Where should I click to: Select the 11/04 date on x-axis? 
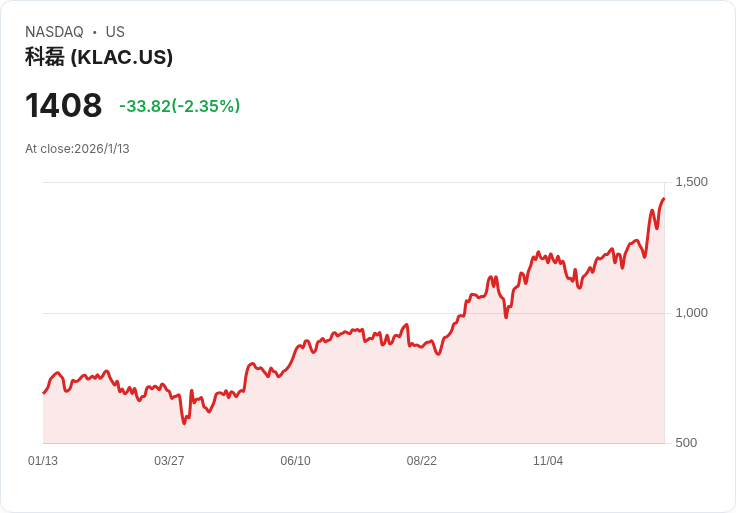coord(547,461)
